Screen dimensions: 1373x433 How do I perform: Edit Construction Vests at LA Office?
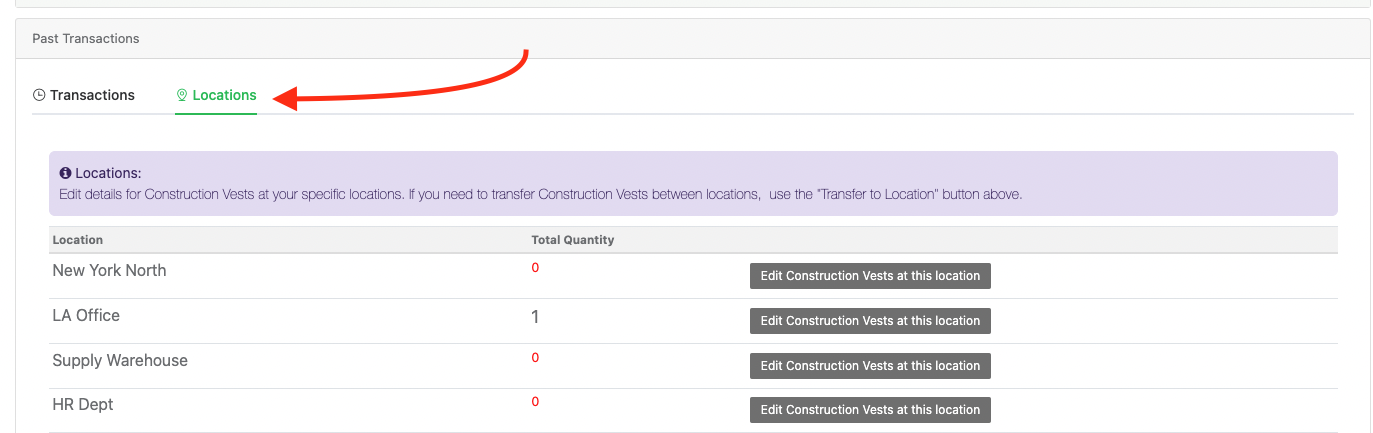coord(870,321)
